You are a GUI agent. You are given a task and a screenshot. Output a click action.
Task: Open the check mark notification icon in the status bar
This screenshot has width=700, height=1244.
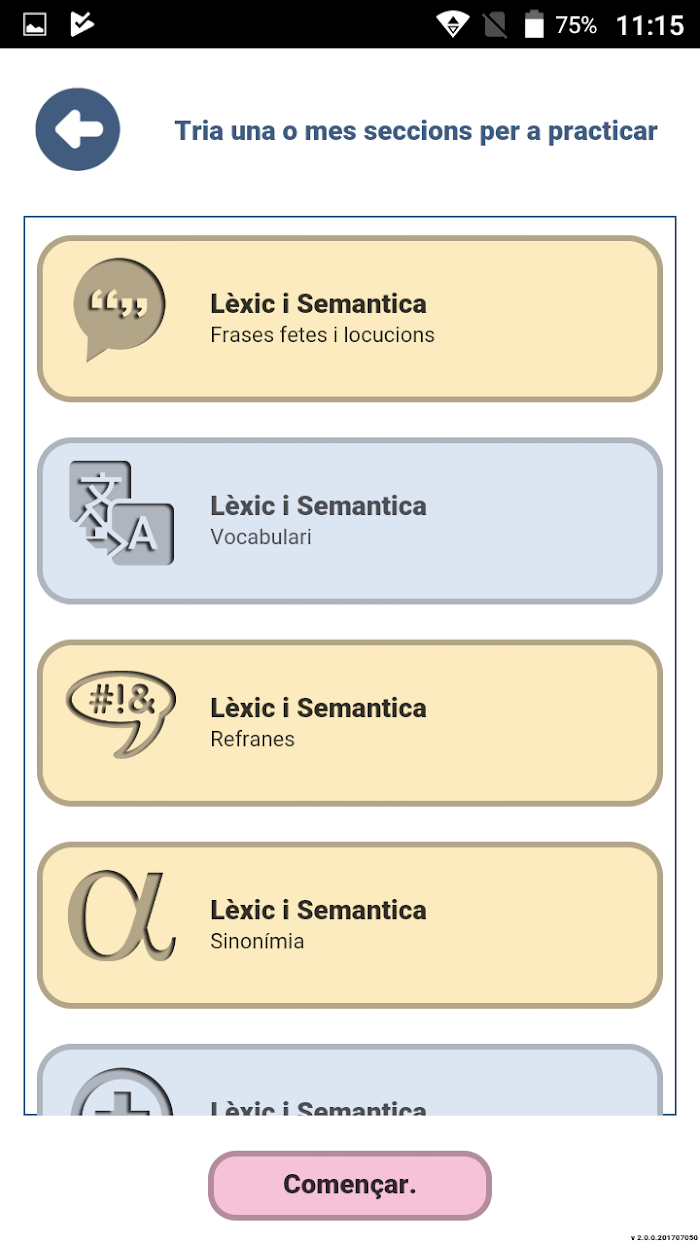(x=82, y=25)
